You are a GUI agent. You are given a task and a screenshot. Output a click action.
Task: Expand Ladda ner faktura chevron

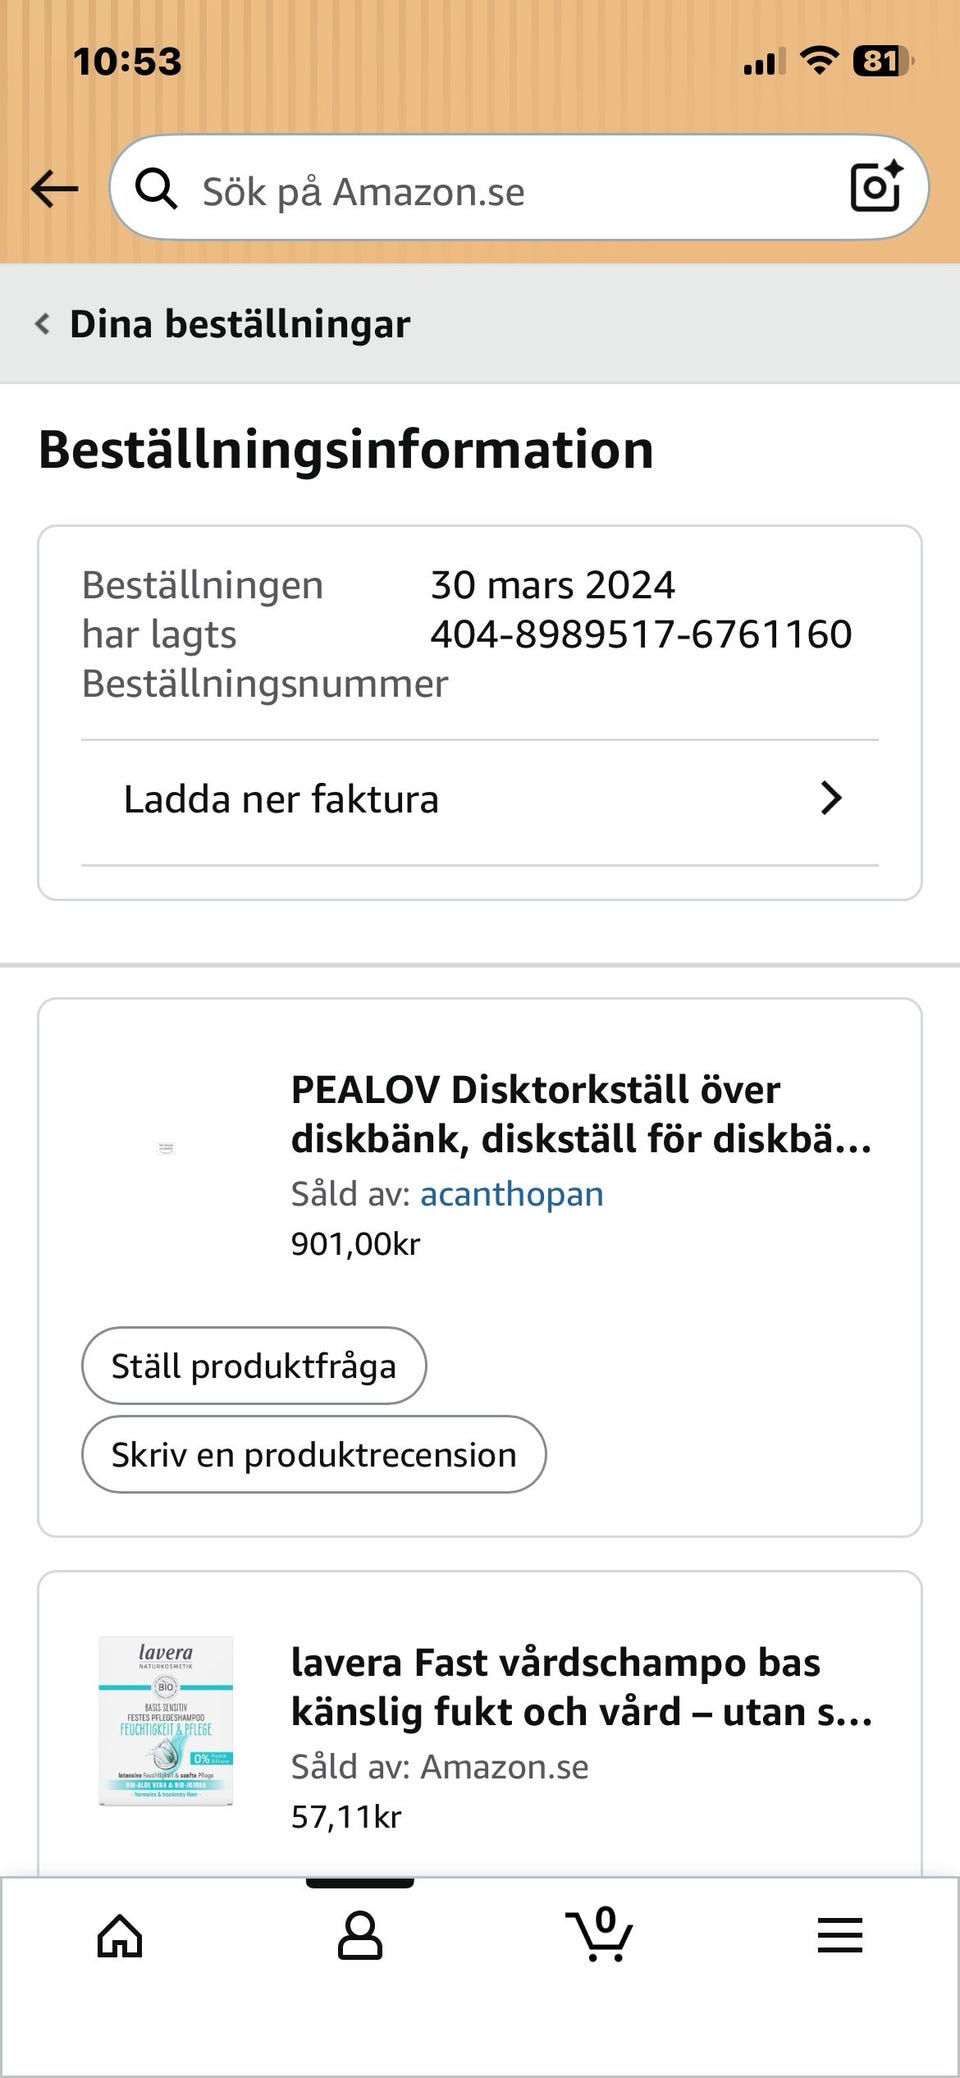coord(831,798)
